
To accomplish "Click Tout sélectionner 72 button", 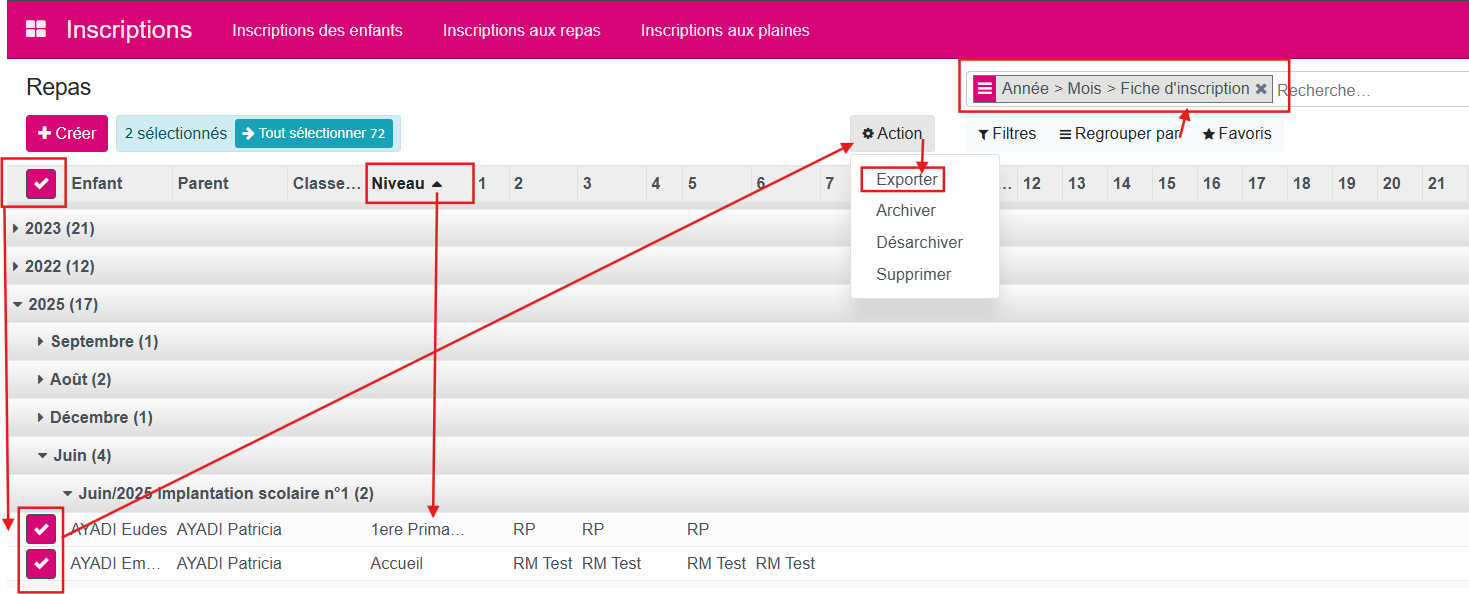I will click(x=314, y=133).
